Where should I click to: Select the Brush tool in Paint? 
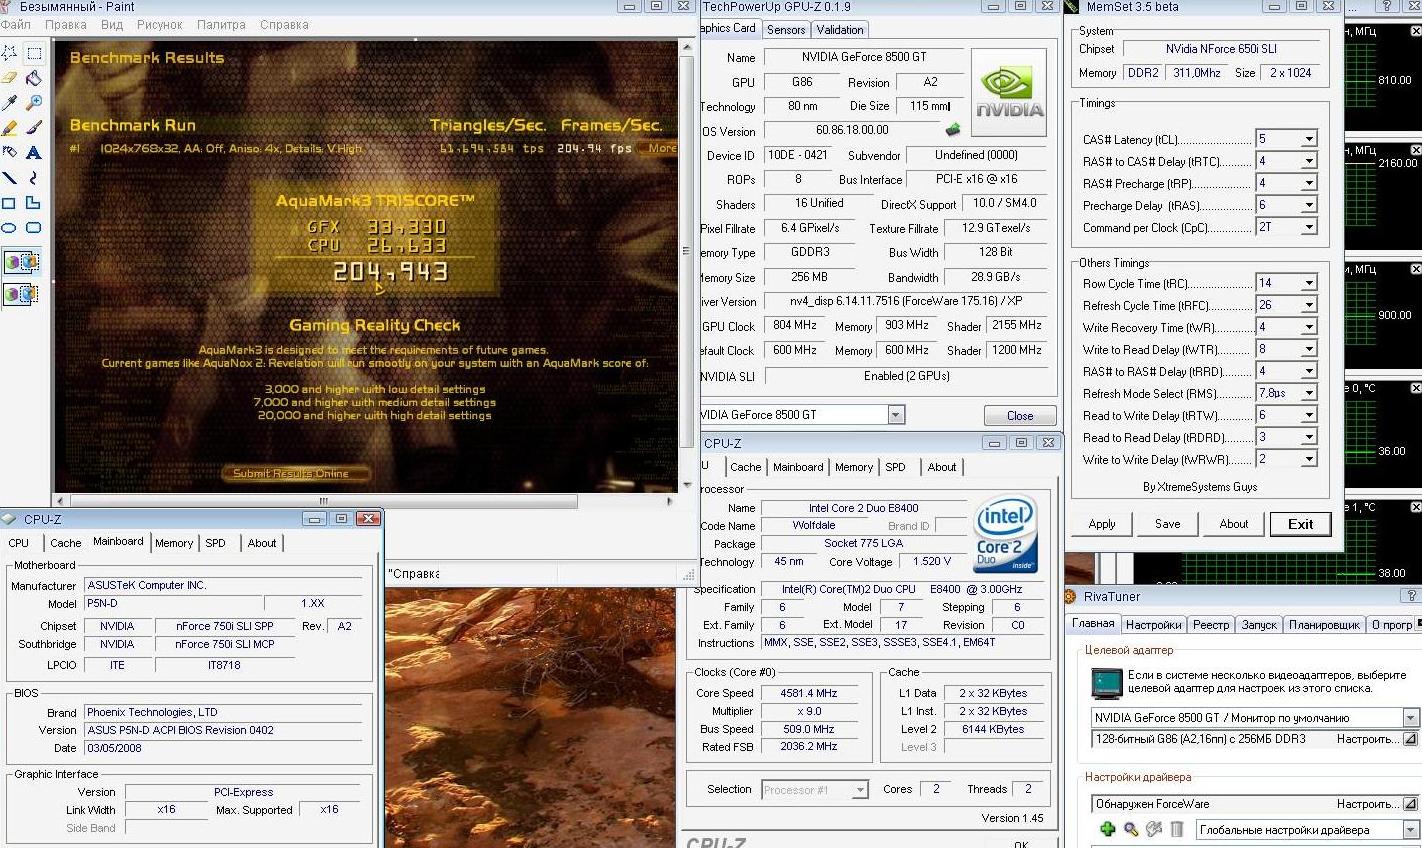[x=33, y=128]
